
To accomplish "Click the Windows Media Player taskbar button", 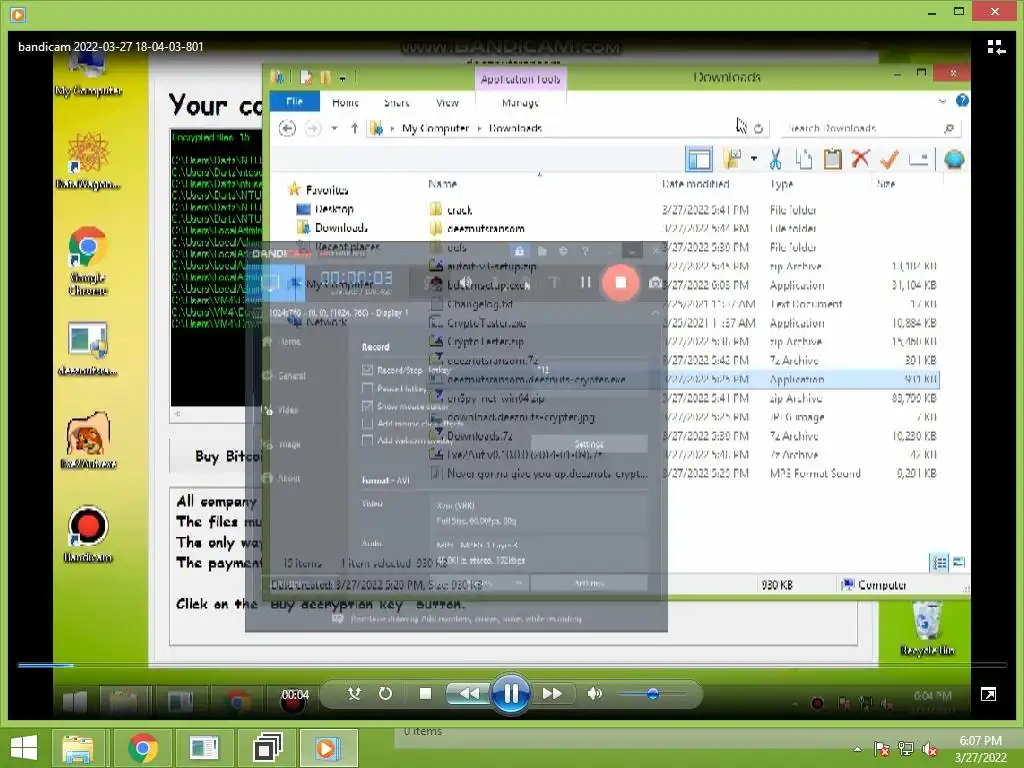I will pyautogui.click(x=328, y=748).
